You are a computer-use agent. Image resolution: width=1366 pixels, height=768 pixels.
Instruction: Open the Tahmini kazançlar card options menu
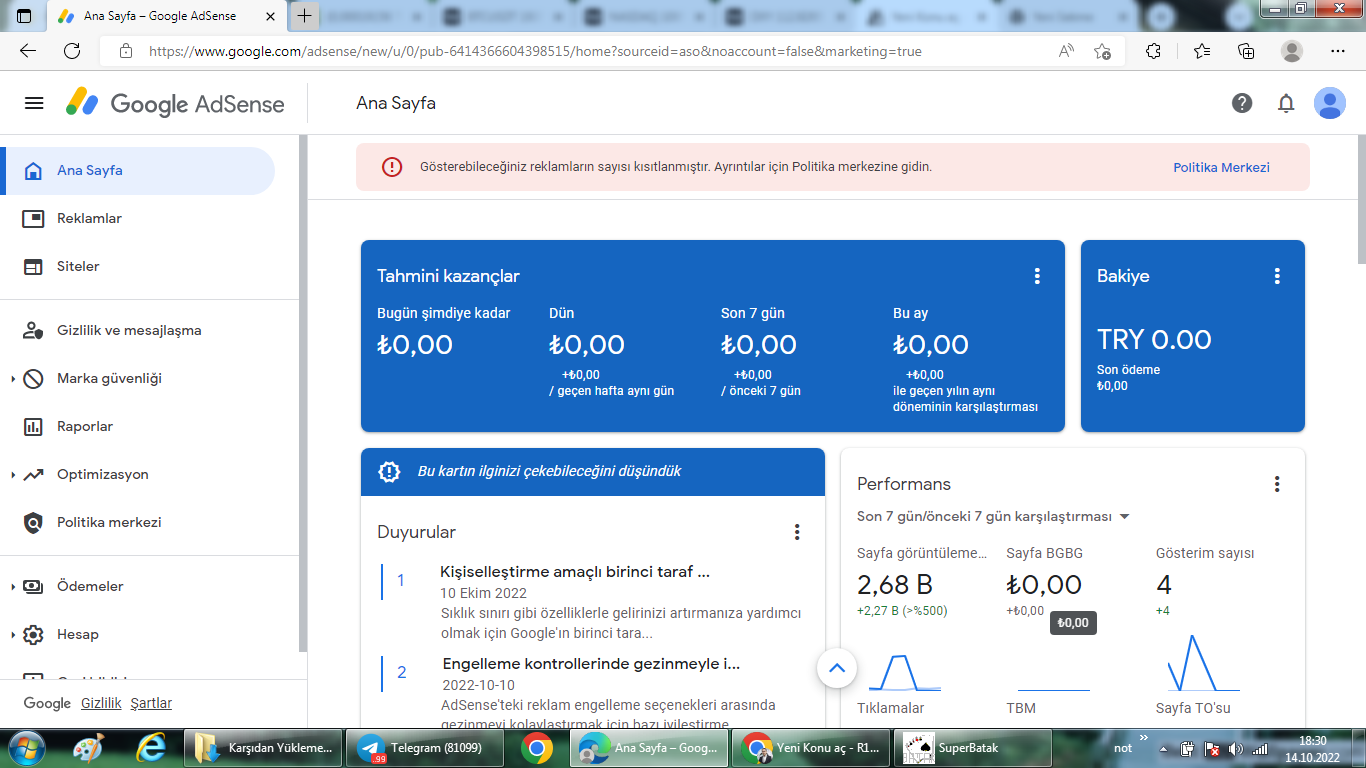pos(1037,276)
